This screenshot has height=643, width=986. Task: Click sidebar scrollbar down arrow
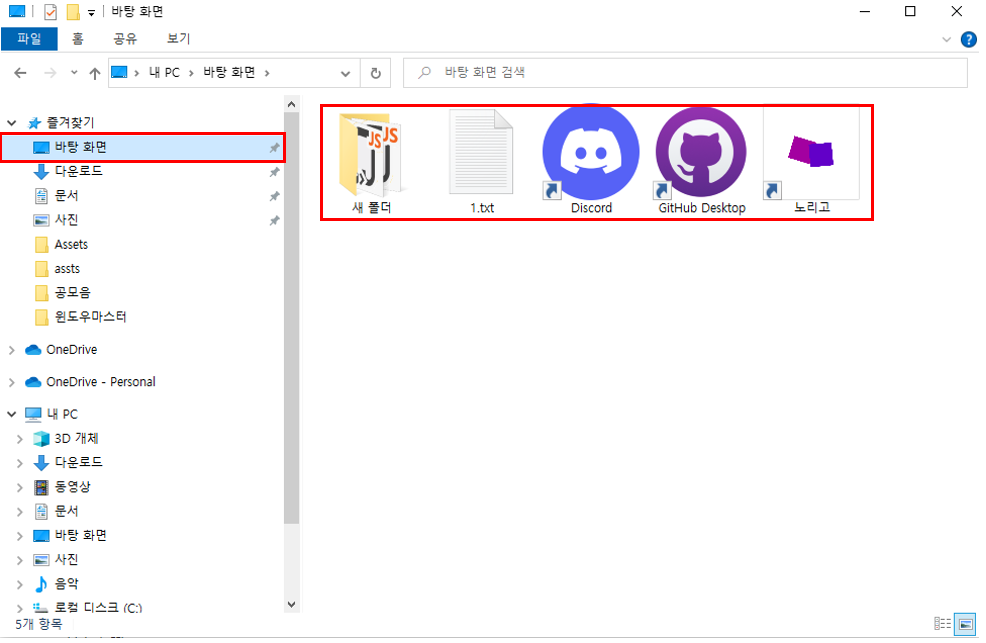(291, 605)
